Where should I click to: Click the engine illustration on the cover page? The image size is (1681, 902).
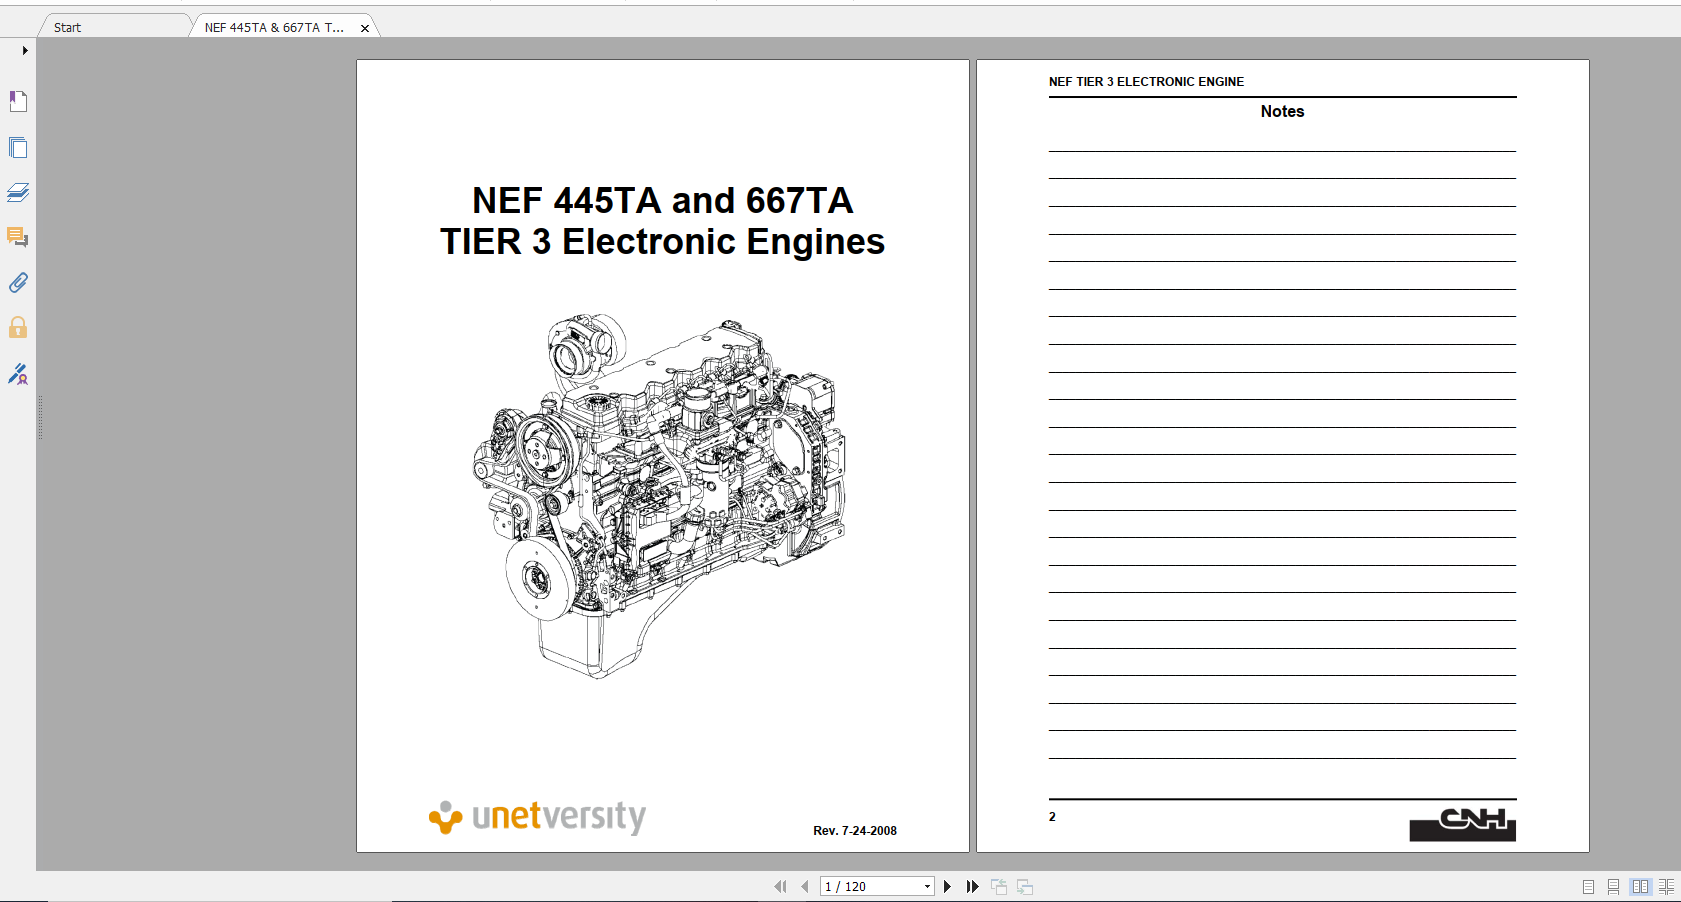660,496
